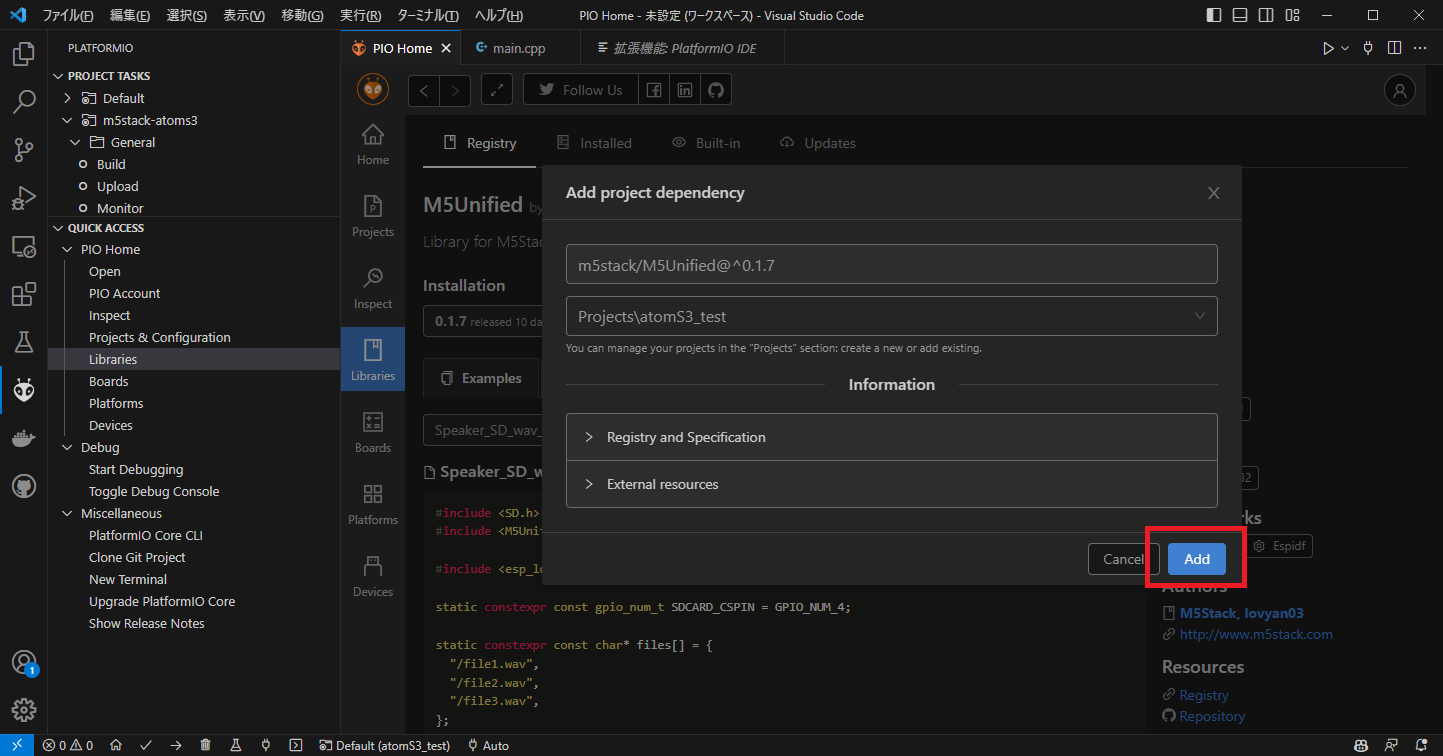Click PlatformIO Upload arrow in status bar
Screen dimensions: 1443x756
[176, 745]
